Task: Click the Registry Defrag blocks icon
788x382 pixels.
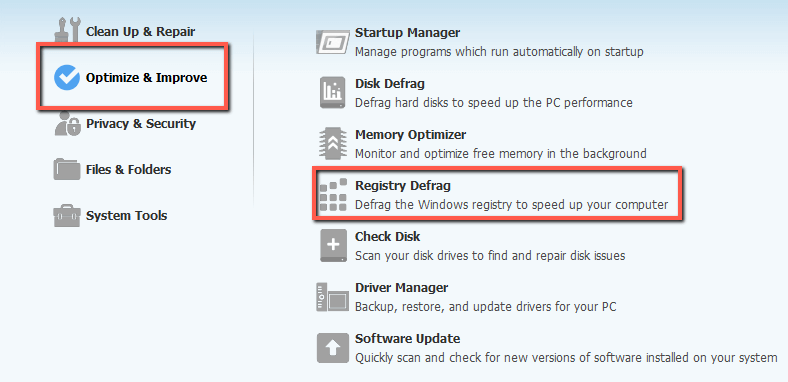Action: tap(333, 195)
